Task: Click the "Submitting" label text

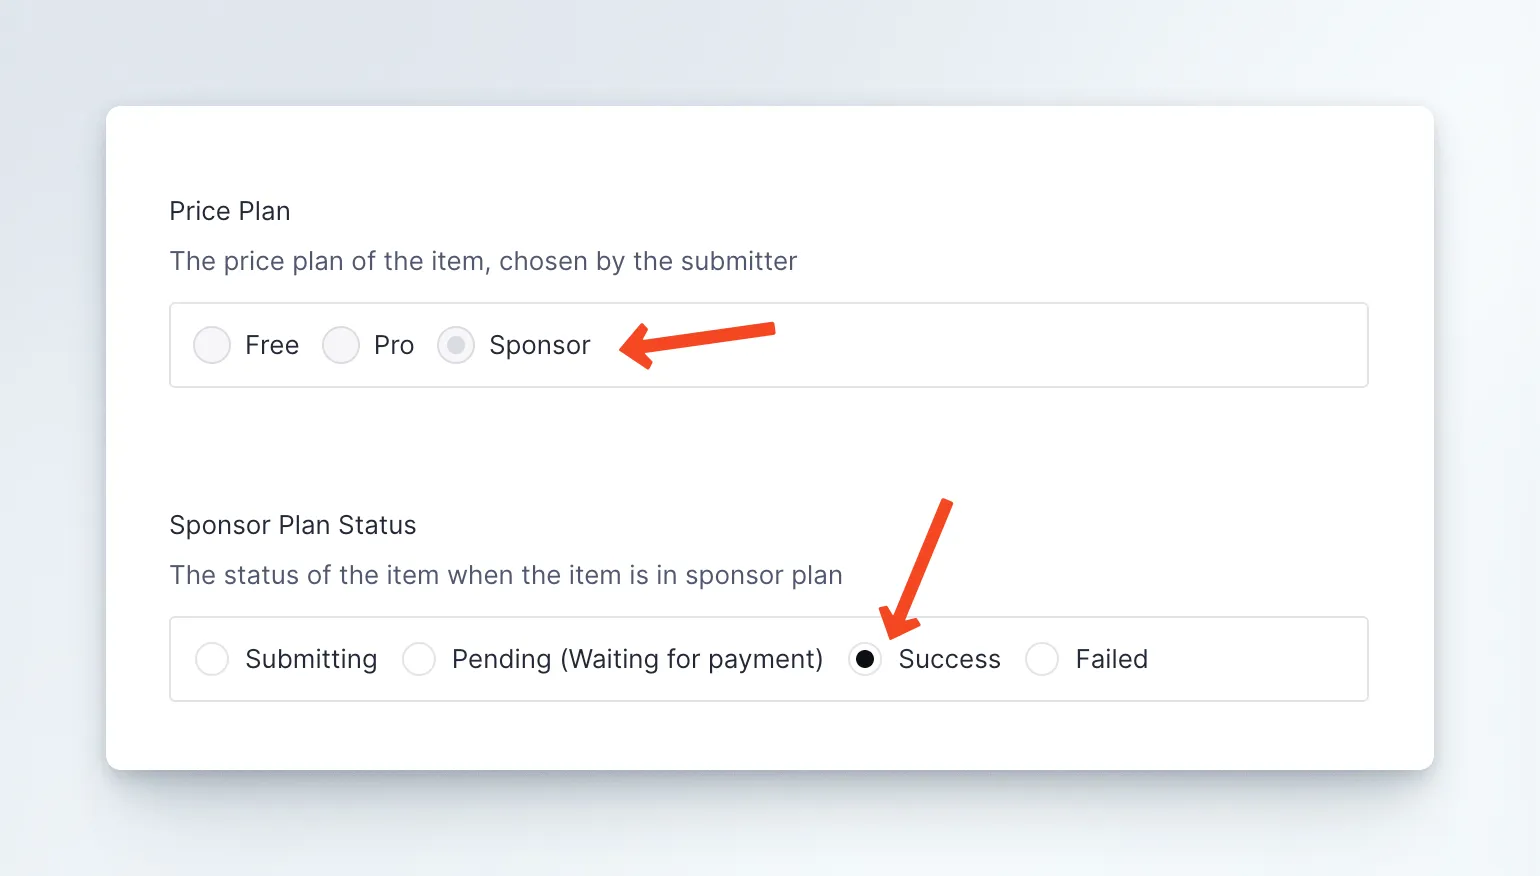Action: [x=311, y=659]
